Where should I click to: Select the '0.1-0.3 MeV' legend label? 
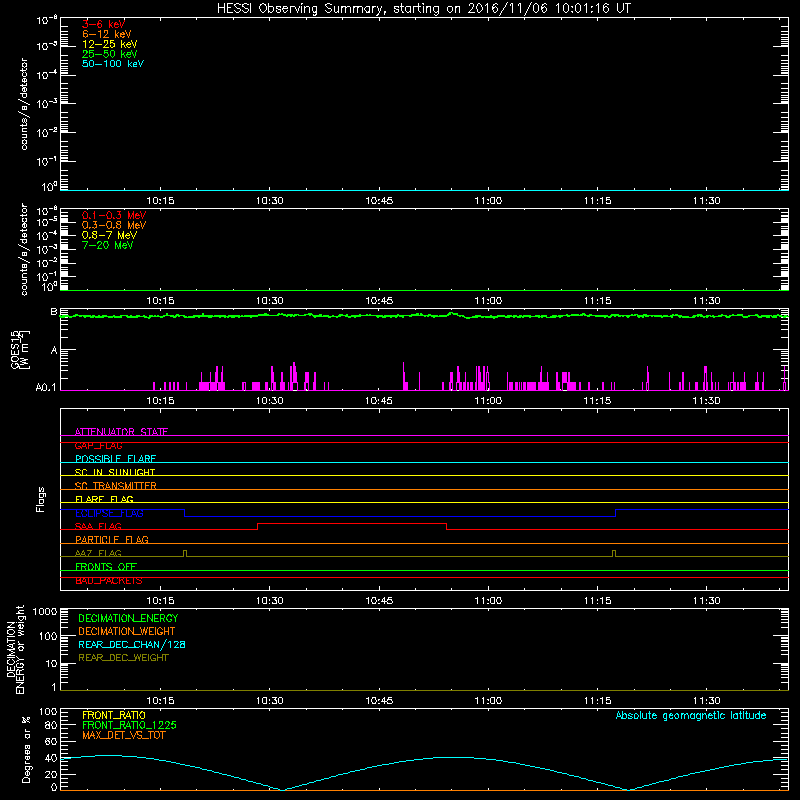tap(114, 215)
